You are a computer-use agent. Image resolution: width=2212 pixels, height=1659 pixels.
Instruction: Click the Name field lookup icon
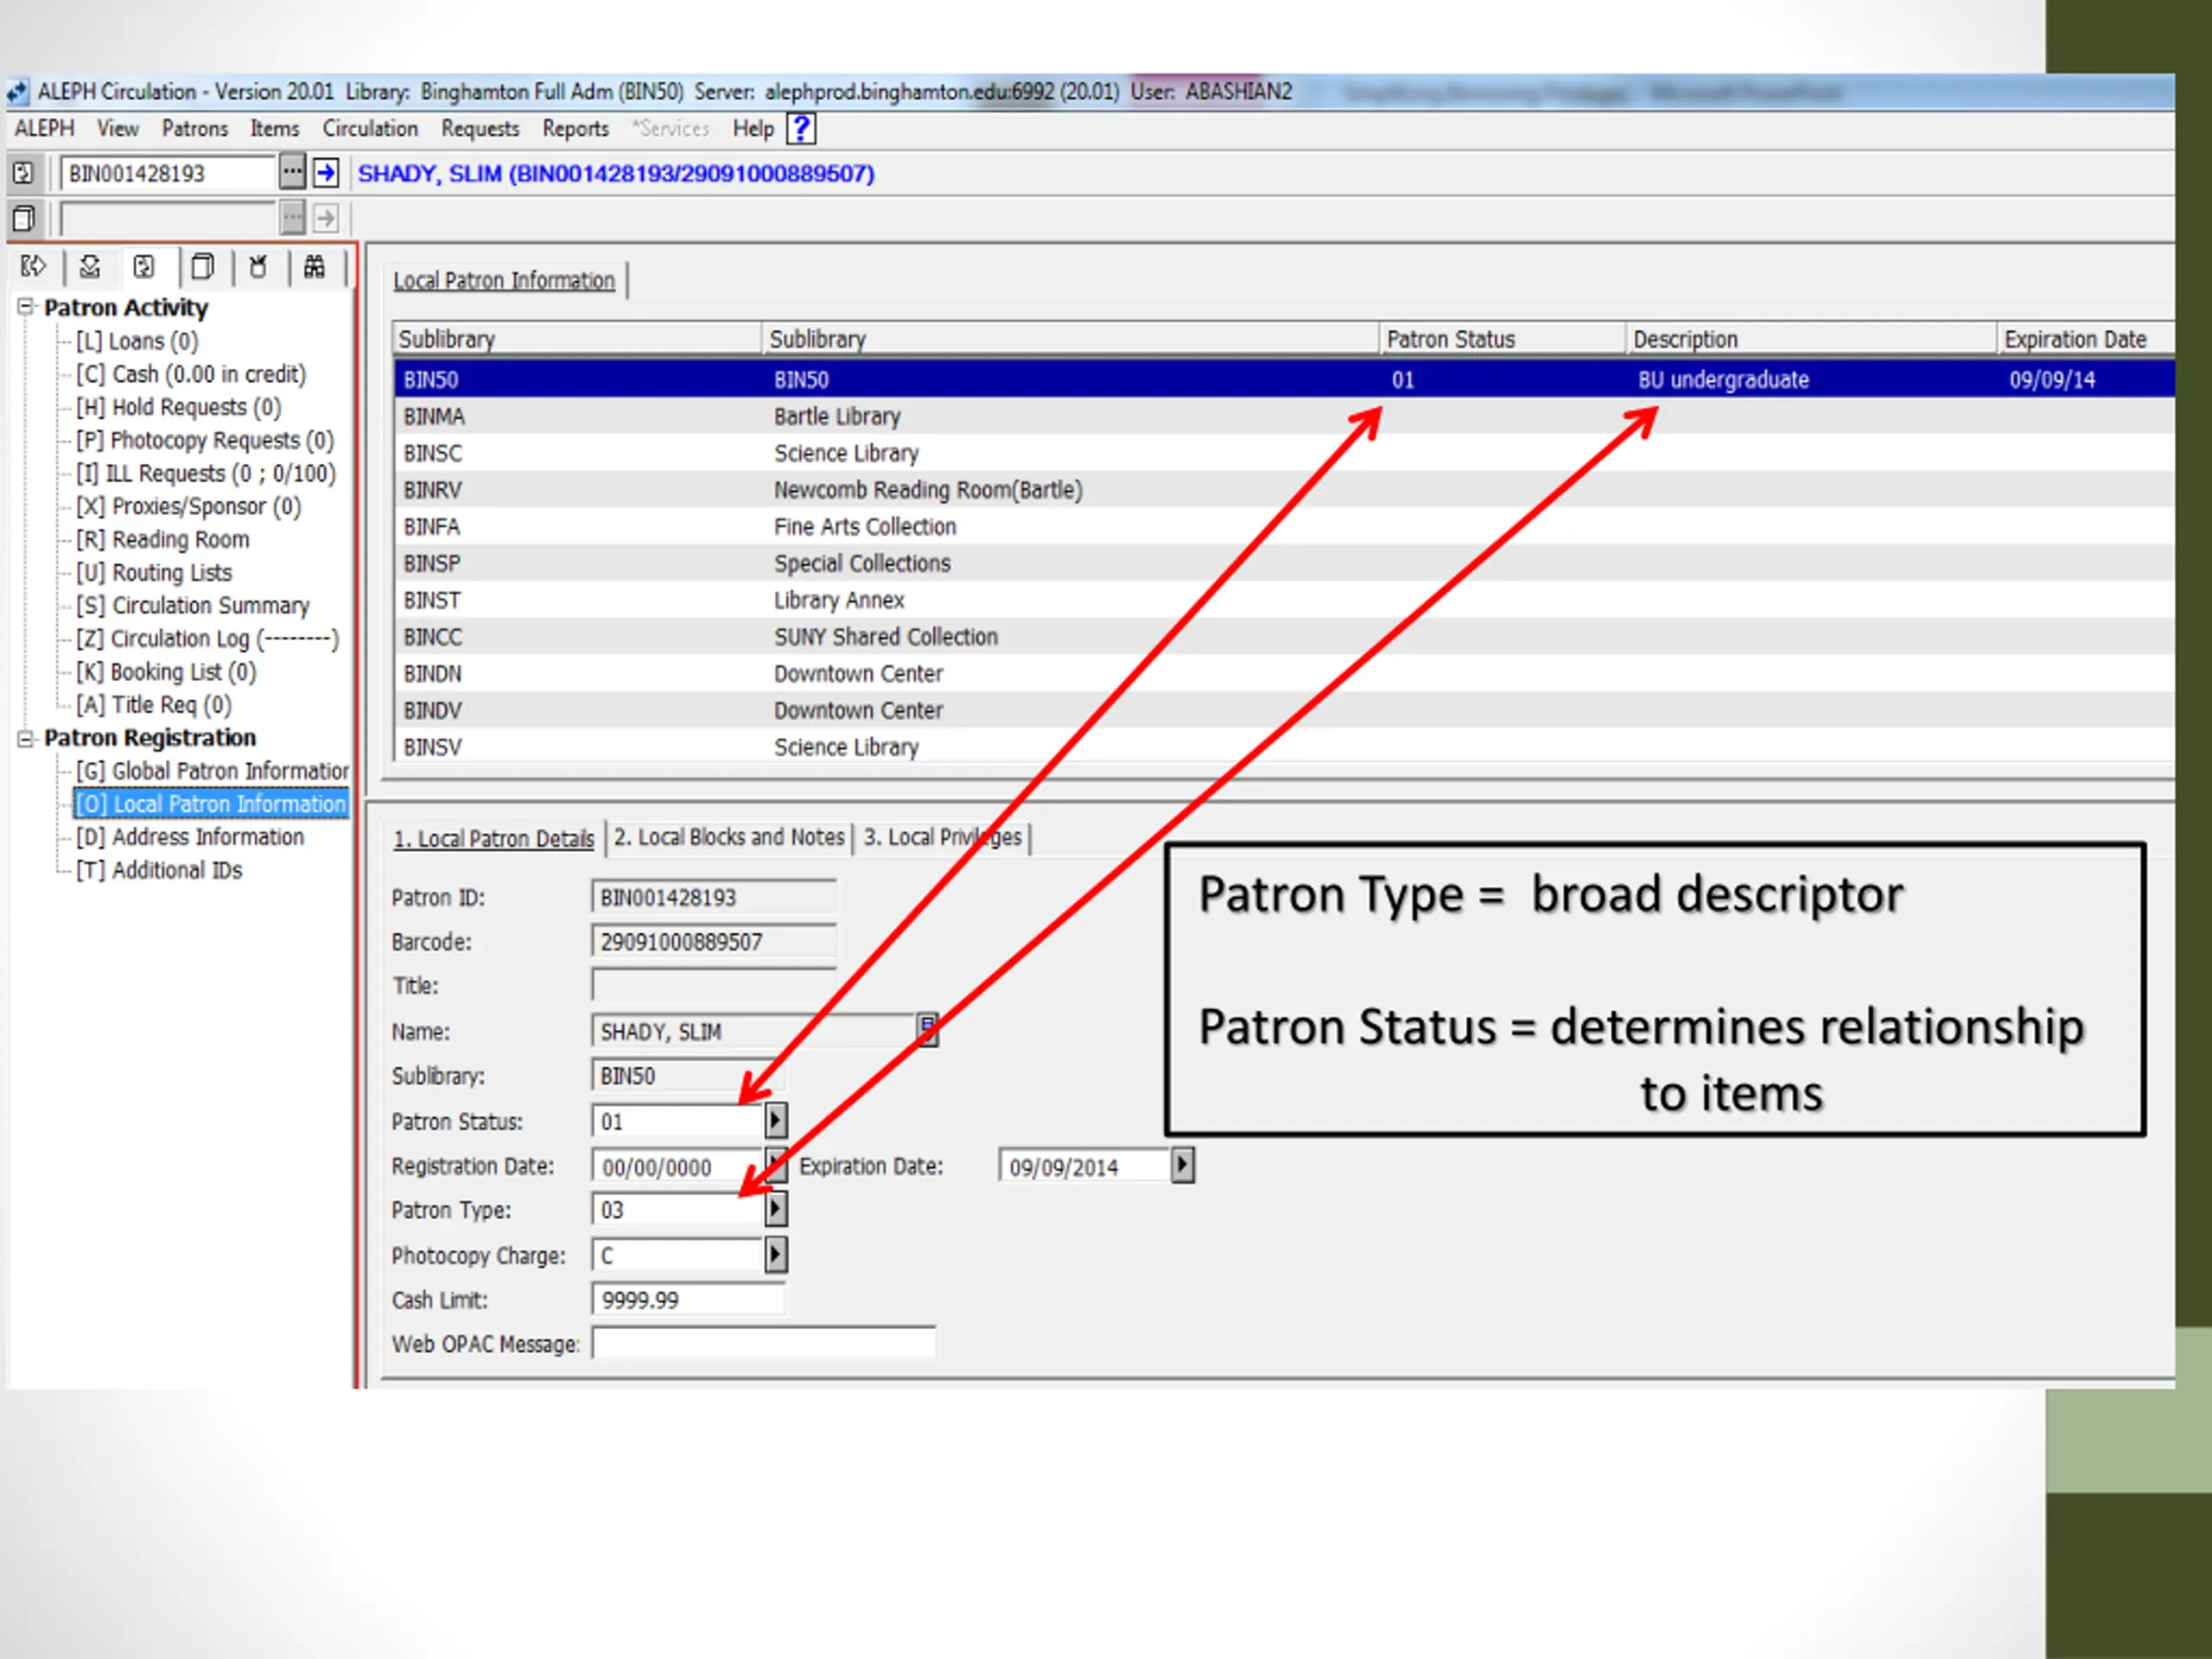(928, 1030)
